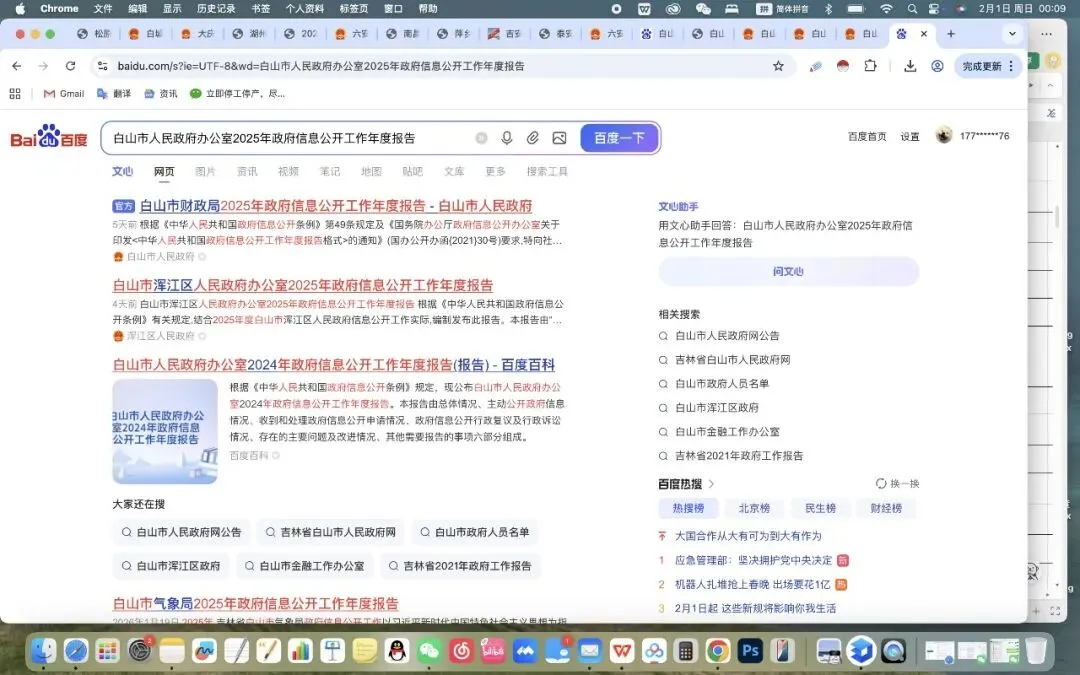
Task: Open a new Chrome tab
Action: pos(951,34)
